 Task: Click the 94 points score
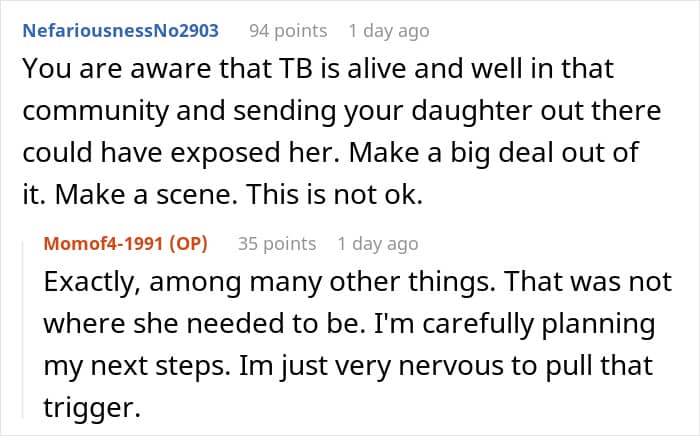click(x=288, y=31)
